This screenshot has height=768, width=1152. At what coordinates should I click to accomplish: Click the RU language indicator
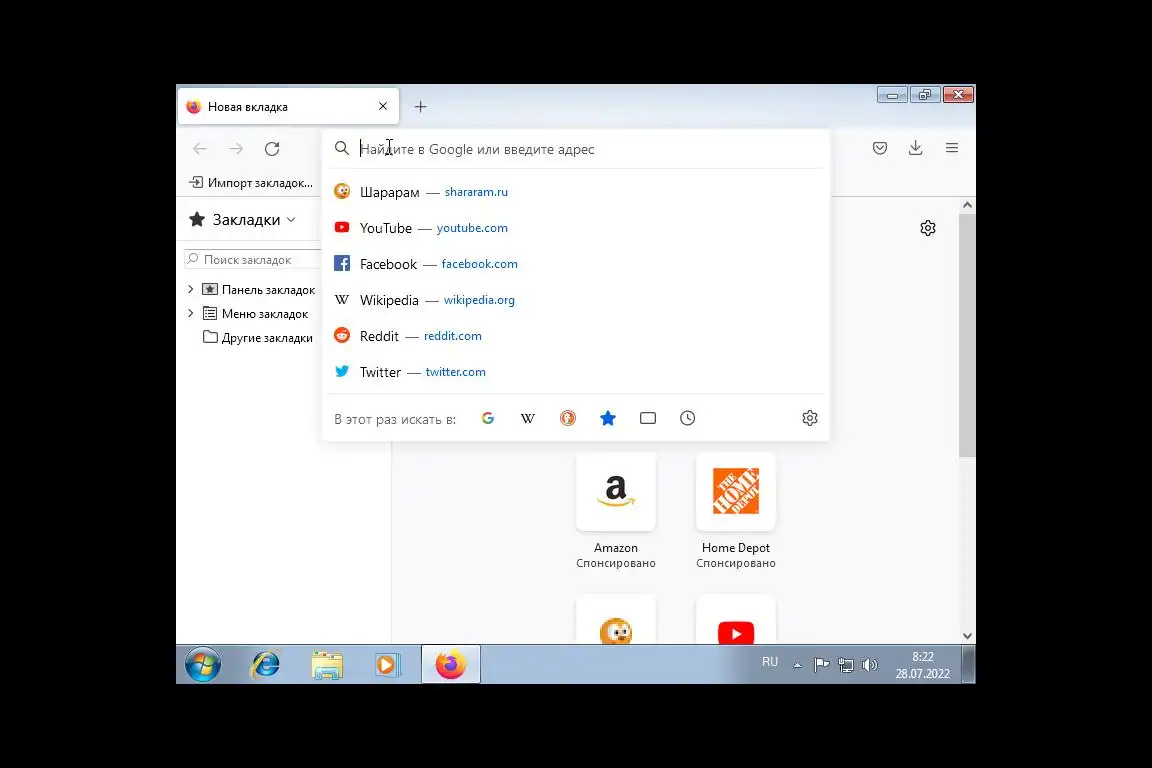point(769,662)
